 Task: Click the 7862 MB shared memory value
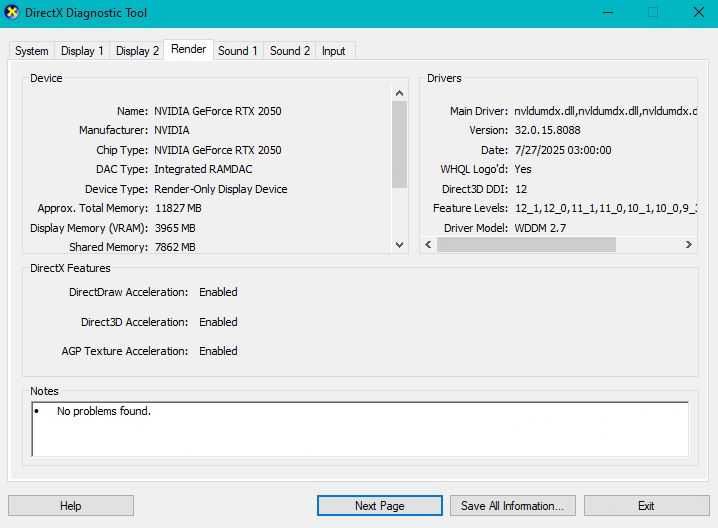175,247
